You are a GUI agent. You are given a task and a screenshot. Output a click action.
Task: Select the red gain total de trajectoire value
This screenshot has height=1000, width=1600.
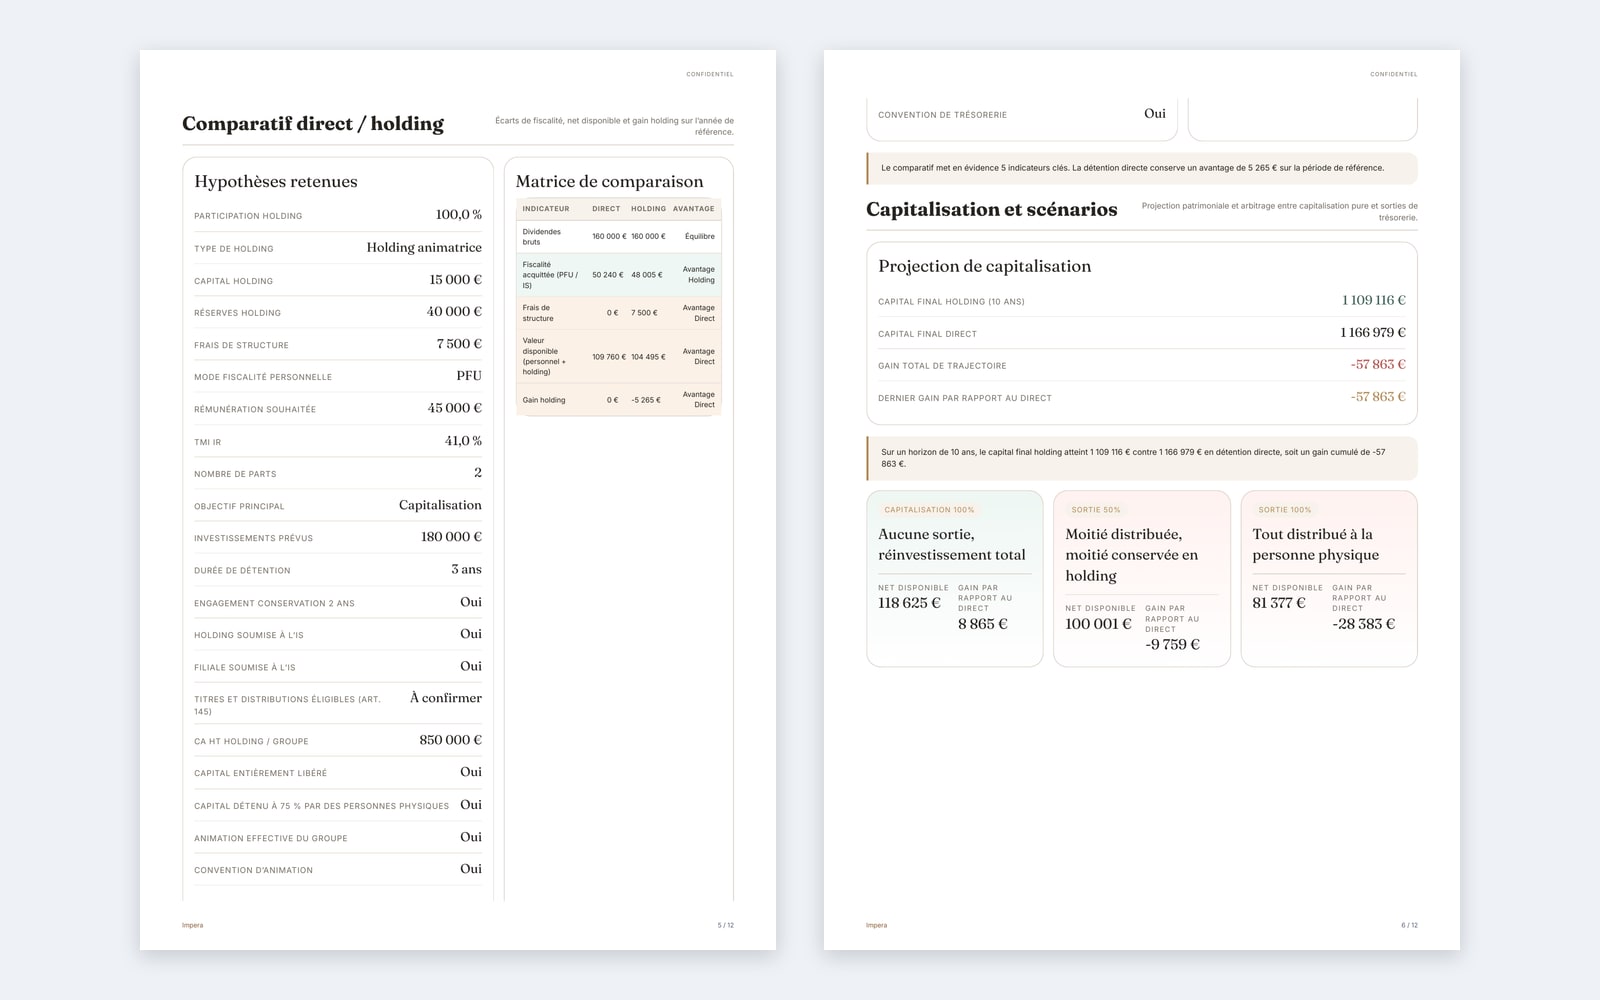(x=1378, y=364)
